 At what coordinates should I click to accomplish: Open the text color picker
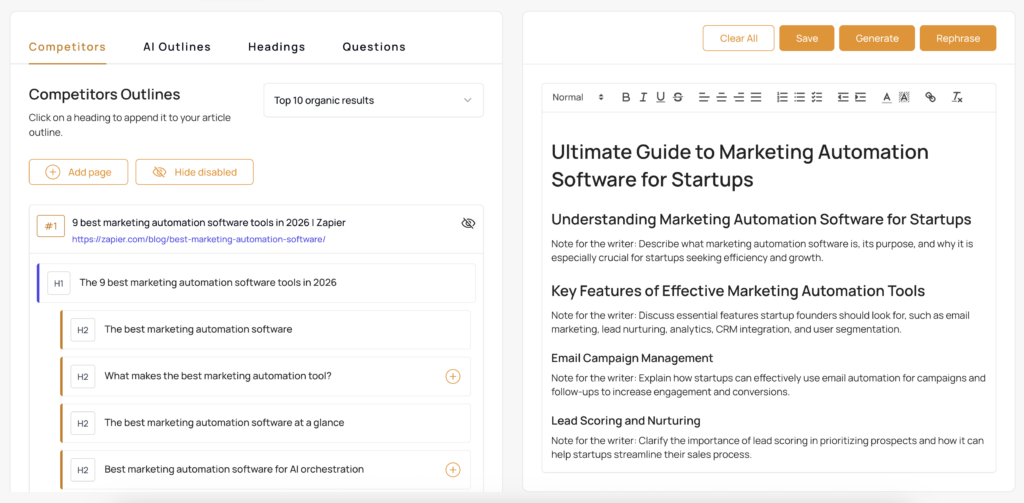point(886,97)
